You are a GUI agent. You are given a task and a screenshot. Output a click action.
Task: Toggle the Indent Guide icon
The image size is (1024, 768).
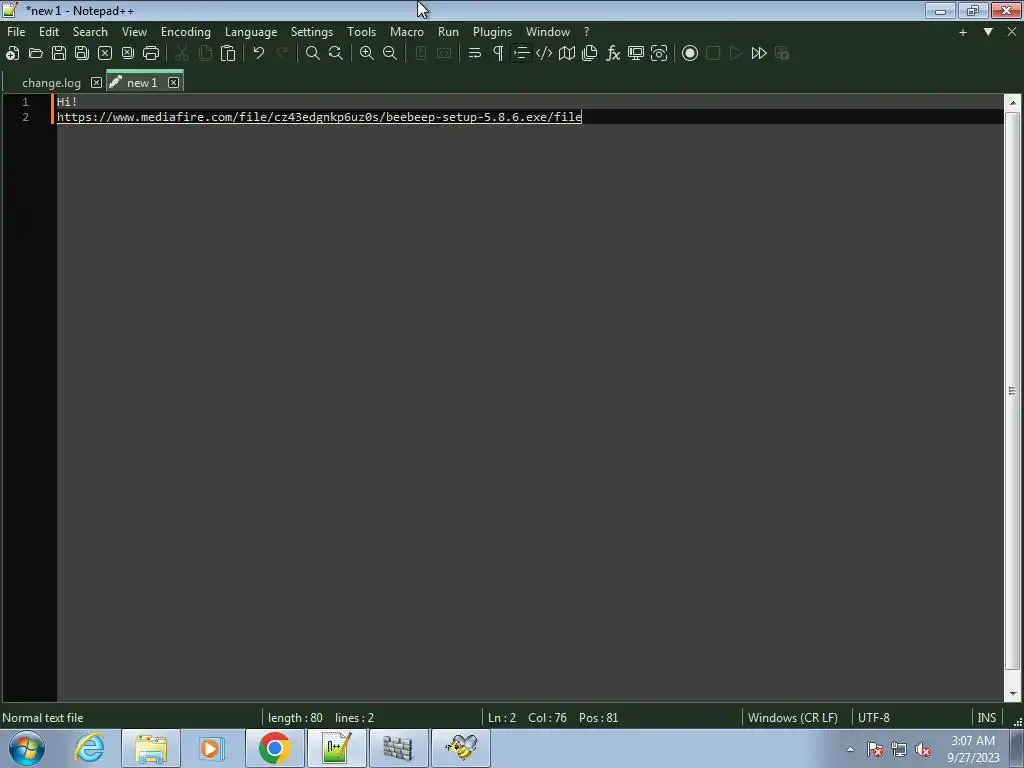pos(521,54)
